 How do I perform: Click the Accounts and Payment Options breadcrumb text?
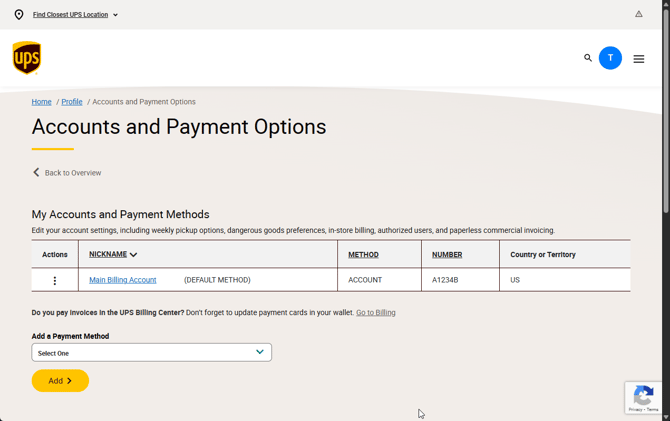tap(144, 102)
